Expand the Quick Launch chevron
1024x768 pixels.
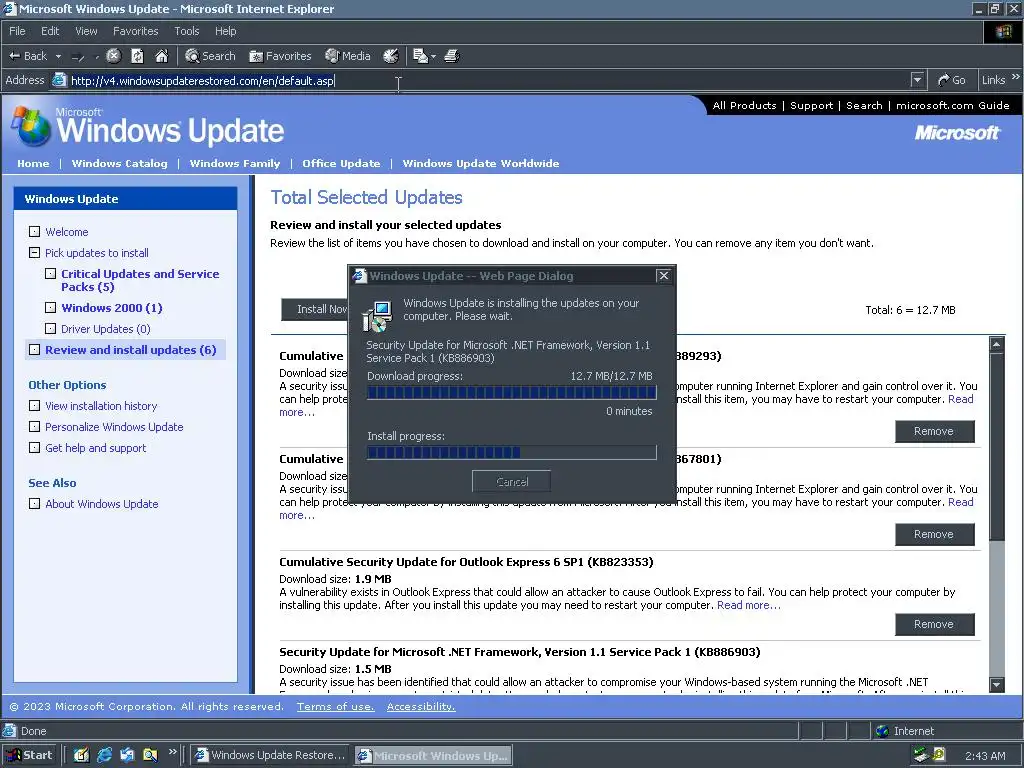[172, 752]
